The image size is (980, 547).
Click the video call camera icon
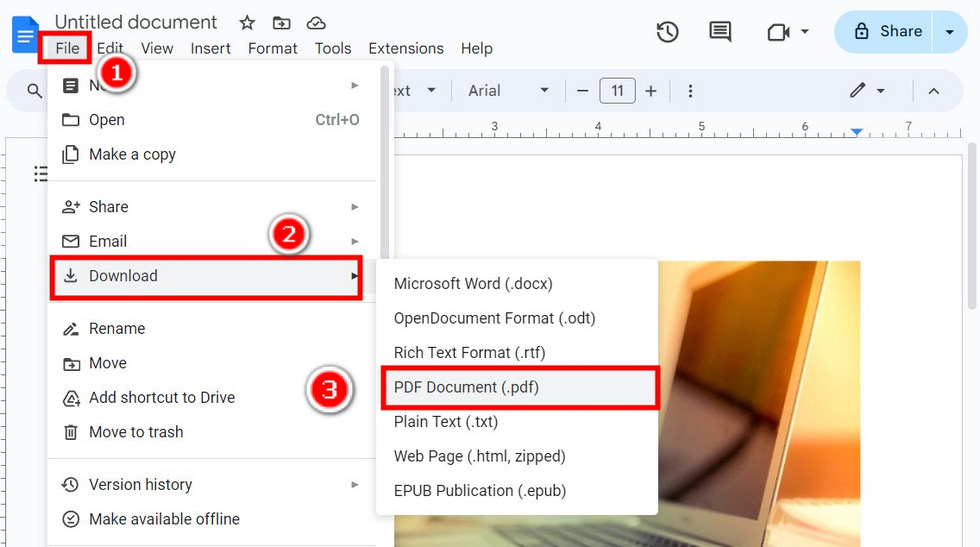(779, 32)
